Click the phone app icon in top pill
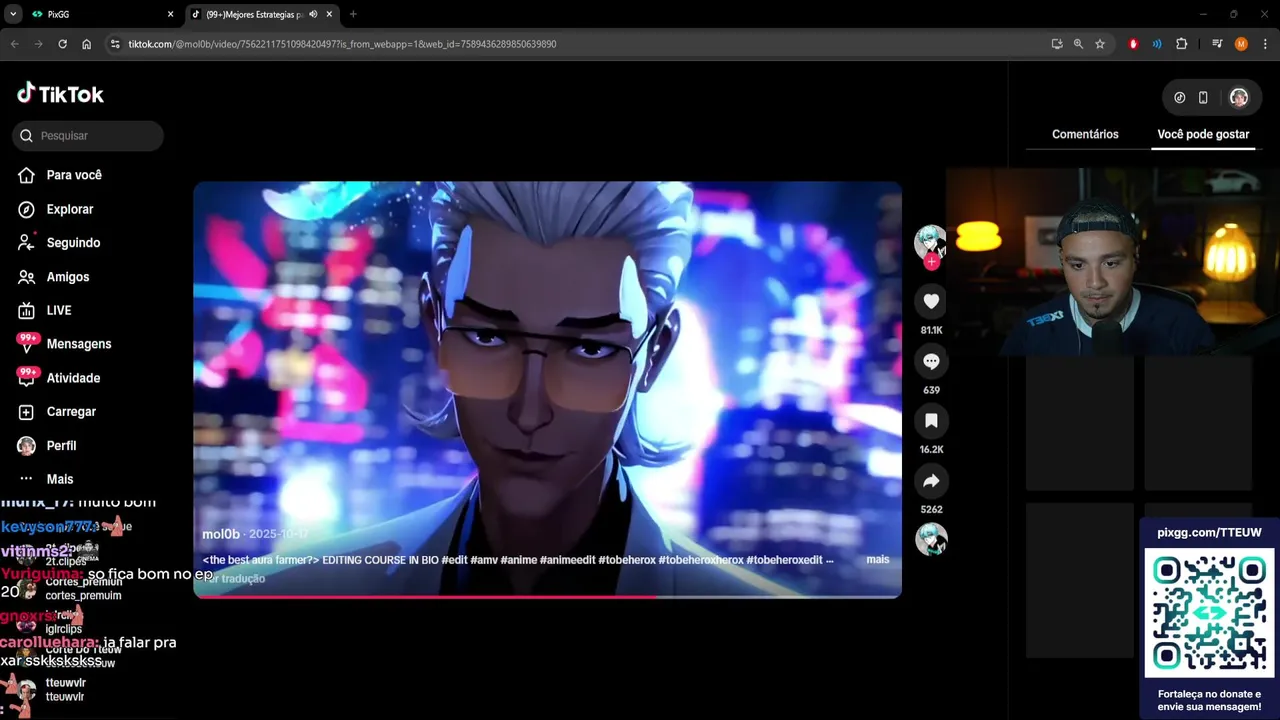1280x720 pixels. tap(1203, 98)
